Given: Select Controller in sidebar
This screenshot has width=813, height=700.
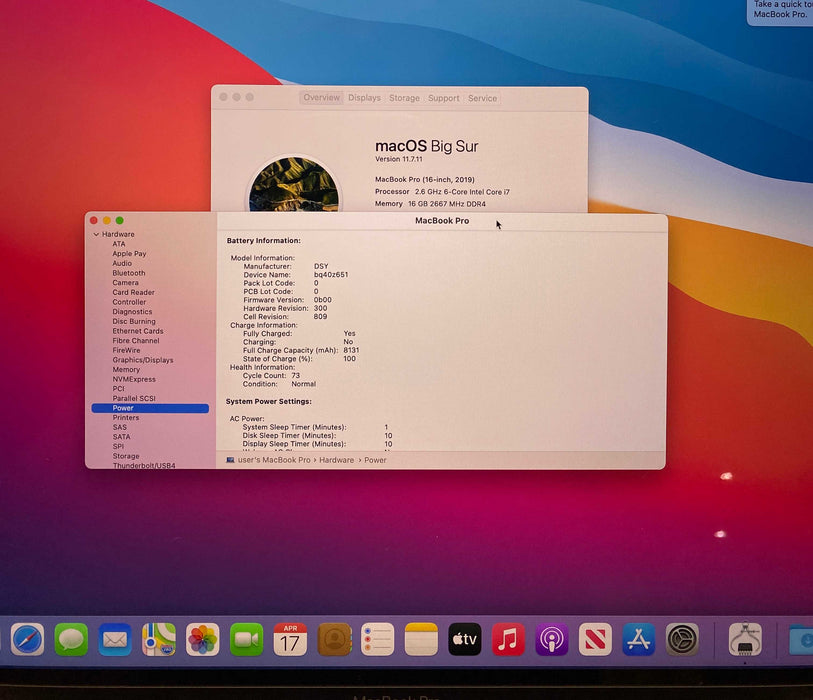Looking at the screenshot, I should [129, 302].
